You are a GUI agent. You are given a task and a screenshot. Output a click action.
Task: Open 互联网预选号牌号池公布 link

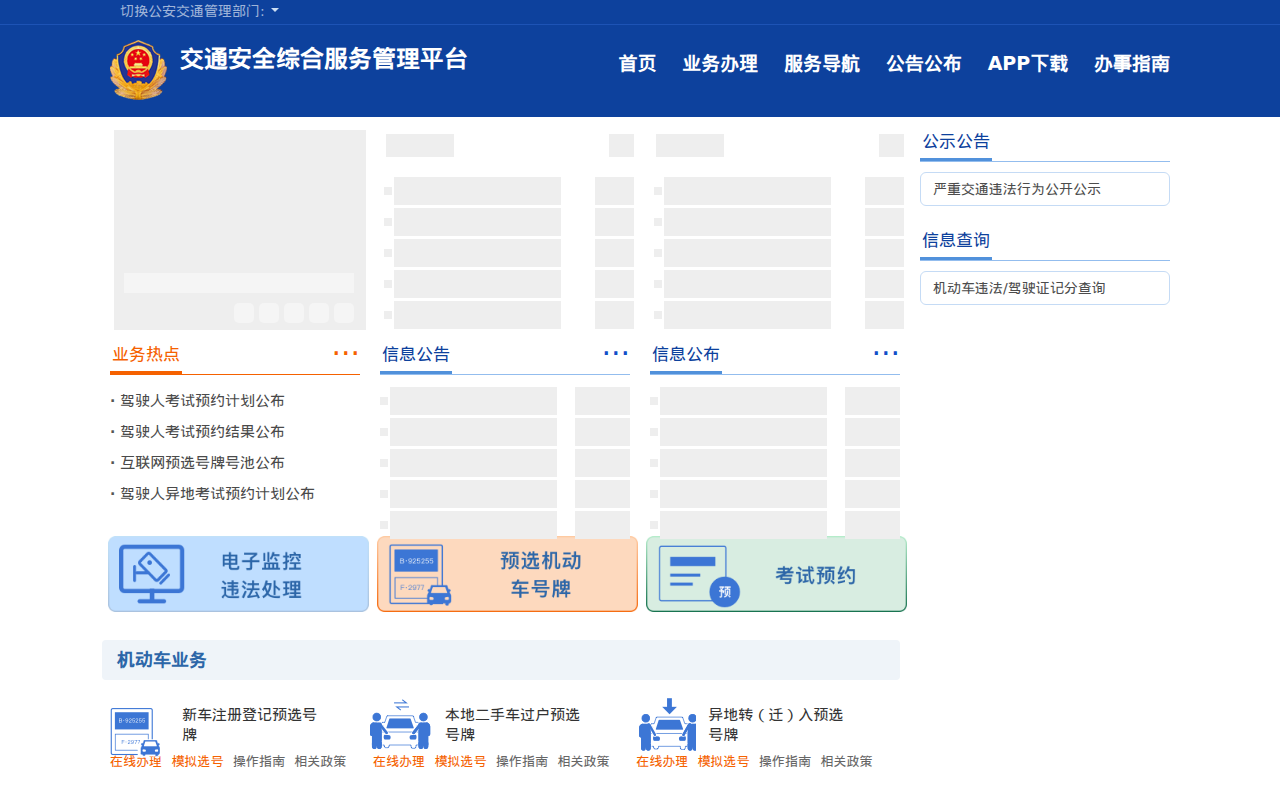point(202,463)
